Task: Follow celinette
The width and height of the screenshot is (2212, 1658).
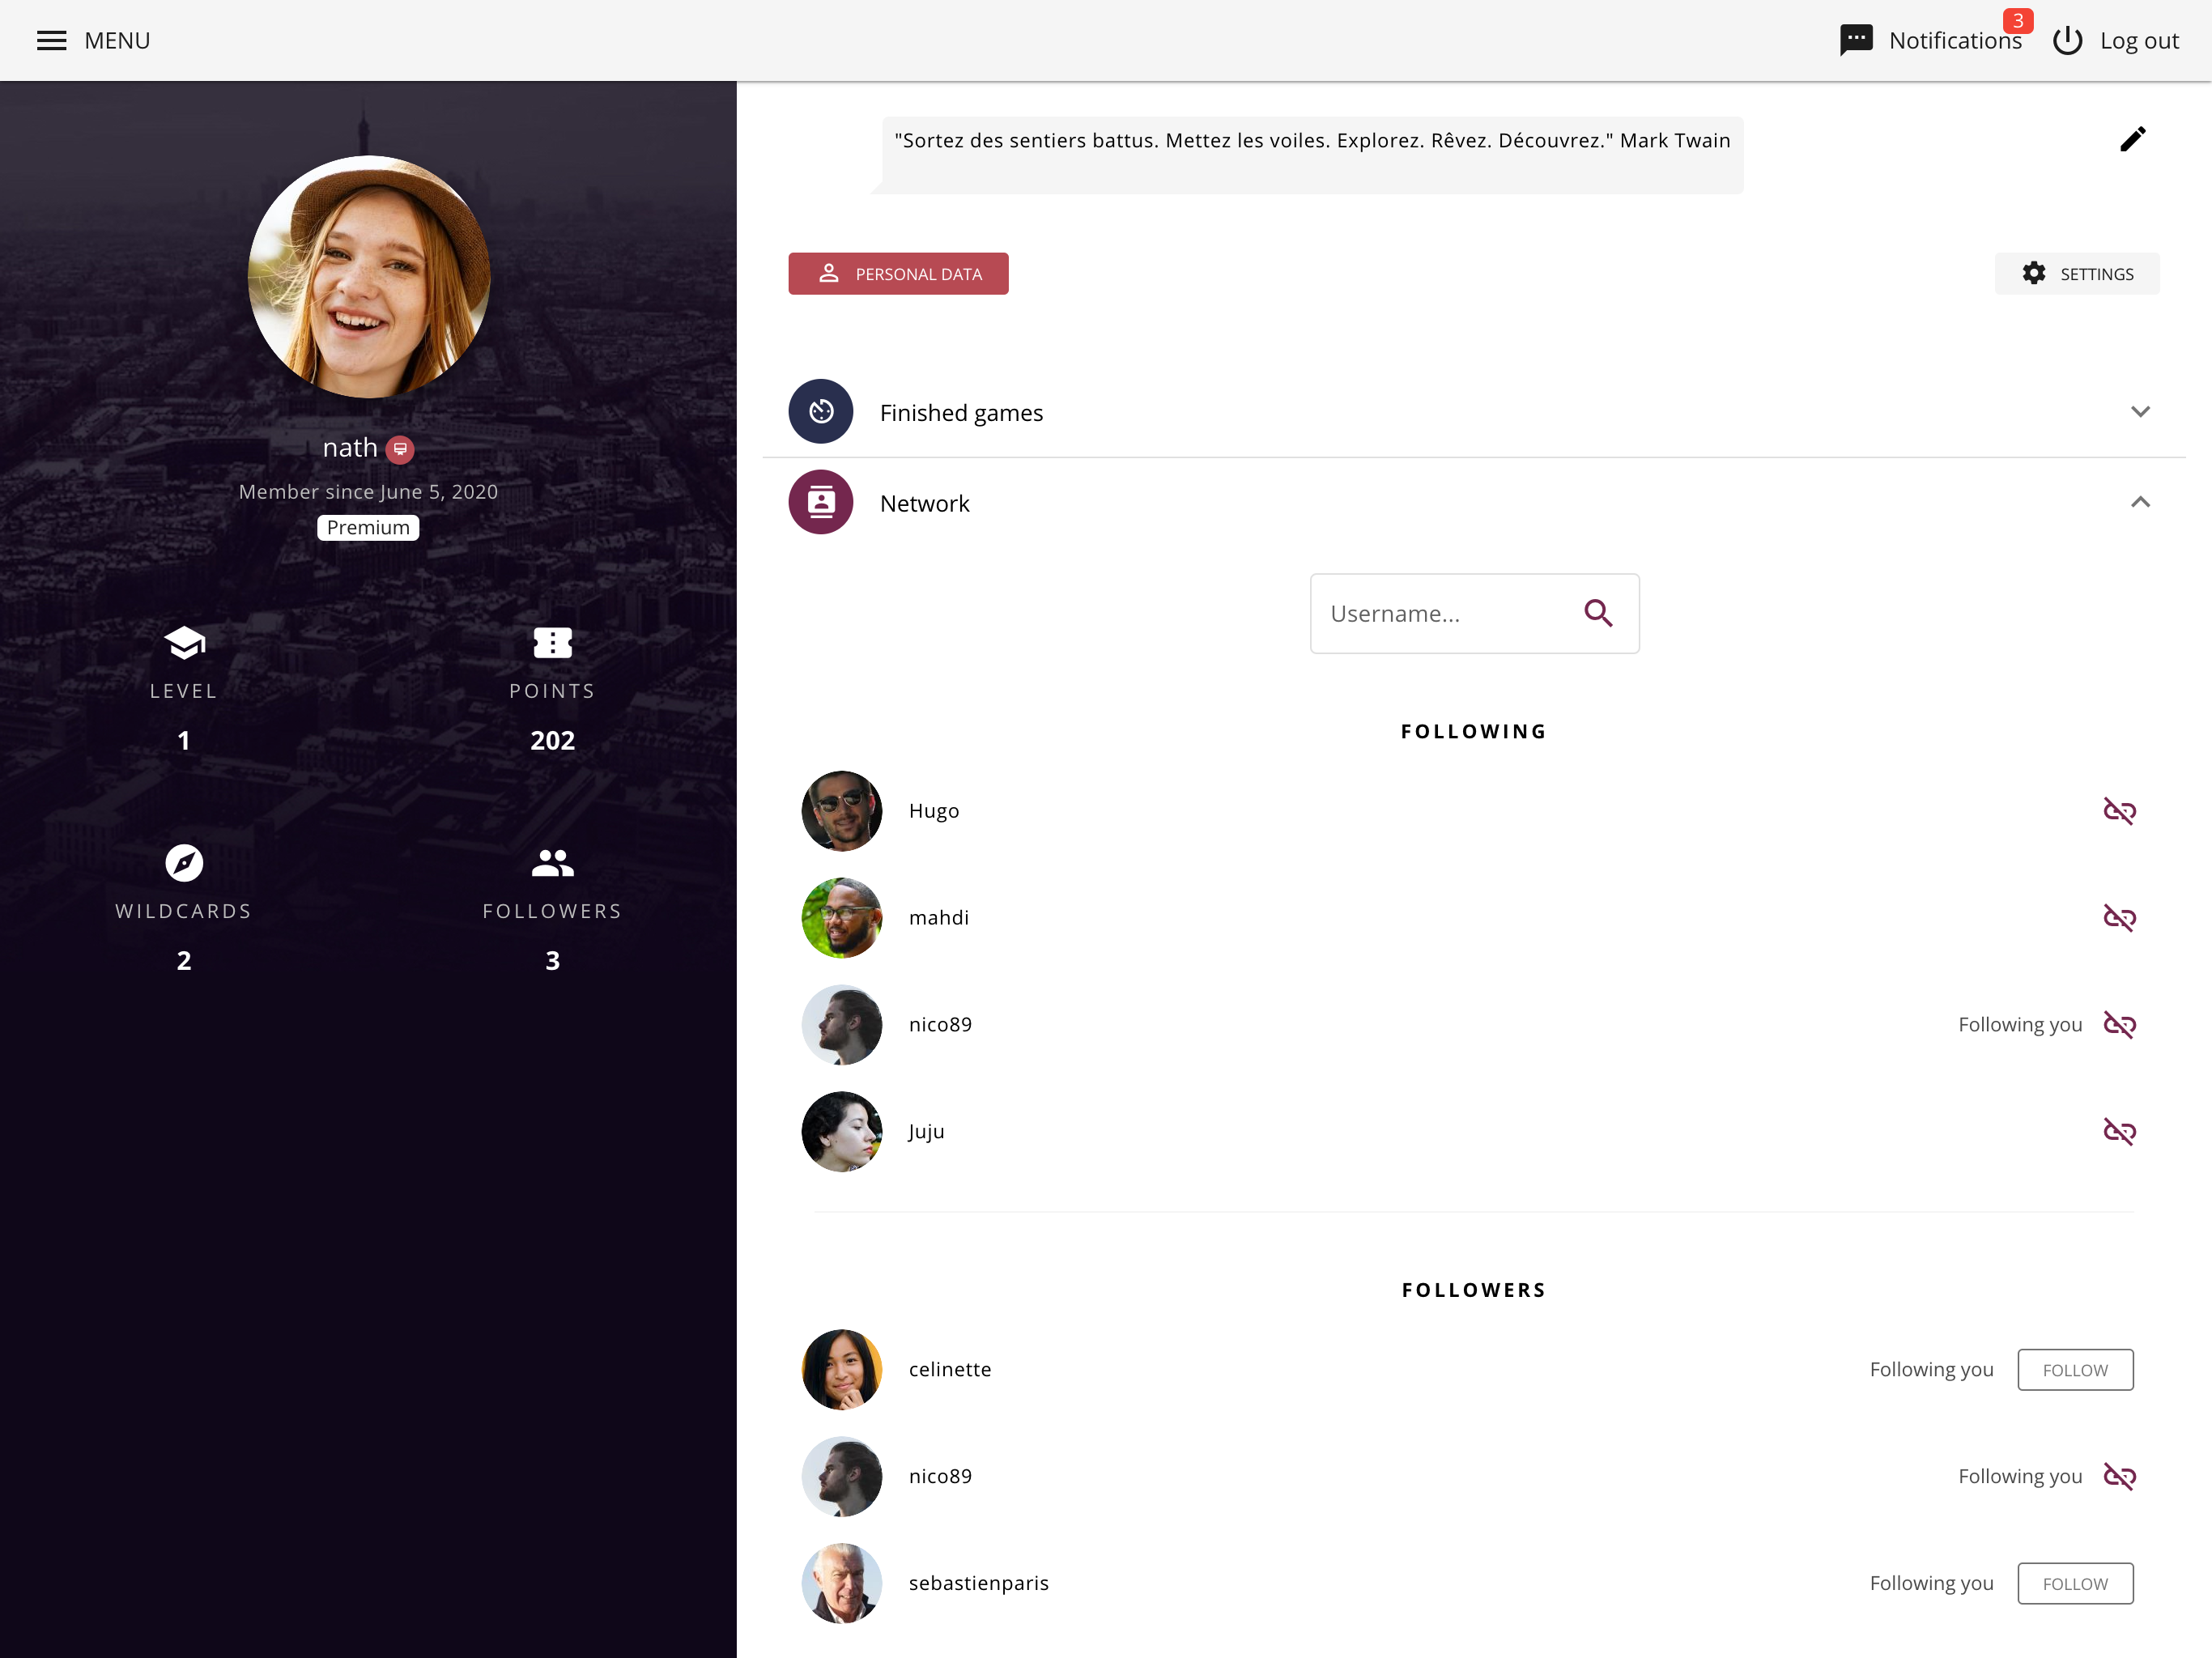Action: coord(2075,1370)
